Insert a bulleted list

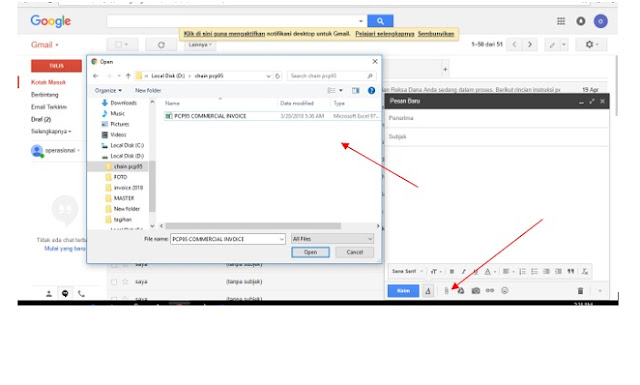pos(534,272)
